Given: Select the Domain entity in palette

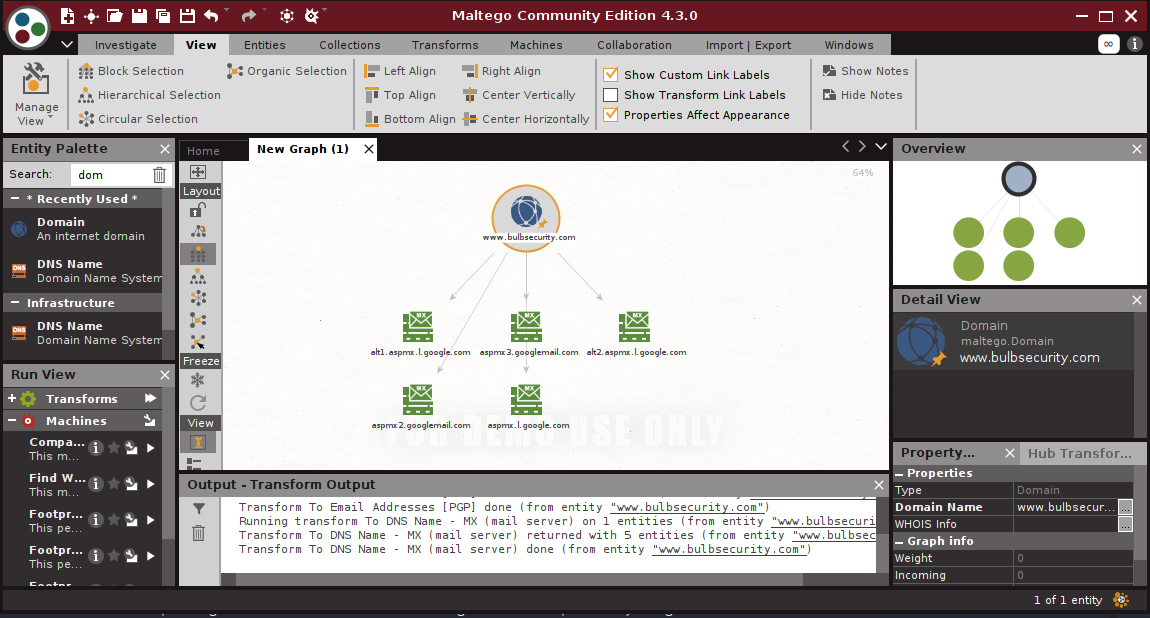Looking at the screenshot, I should (x=82, y=229).
